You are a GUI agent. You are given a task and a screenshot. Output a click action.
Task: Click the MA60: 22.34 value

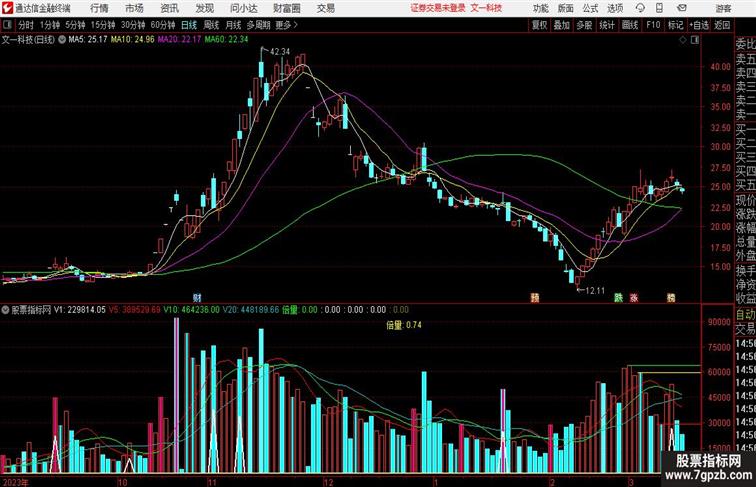226,40
